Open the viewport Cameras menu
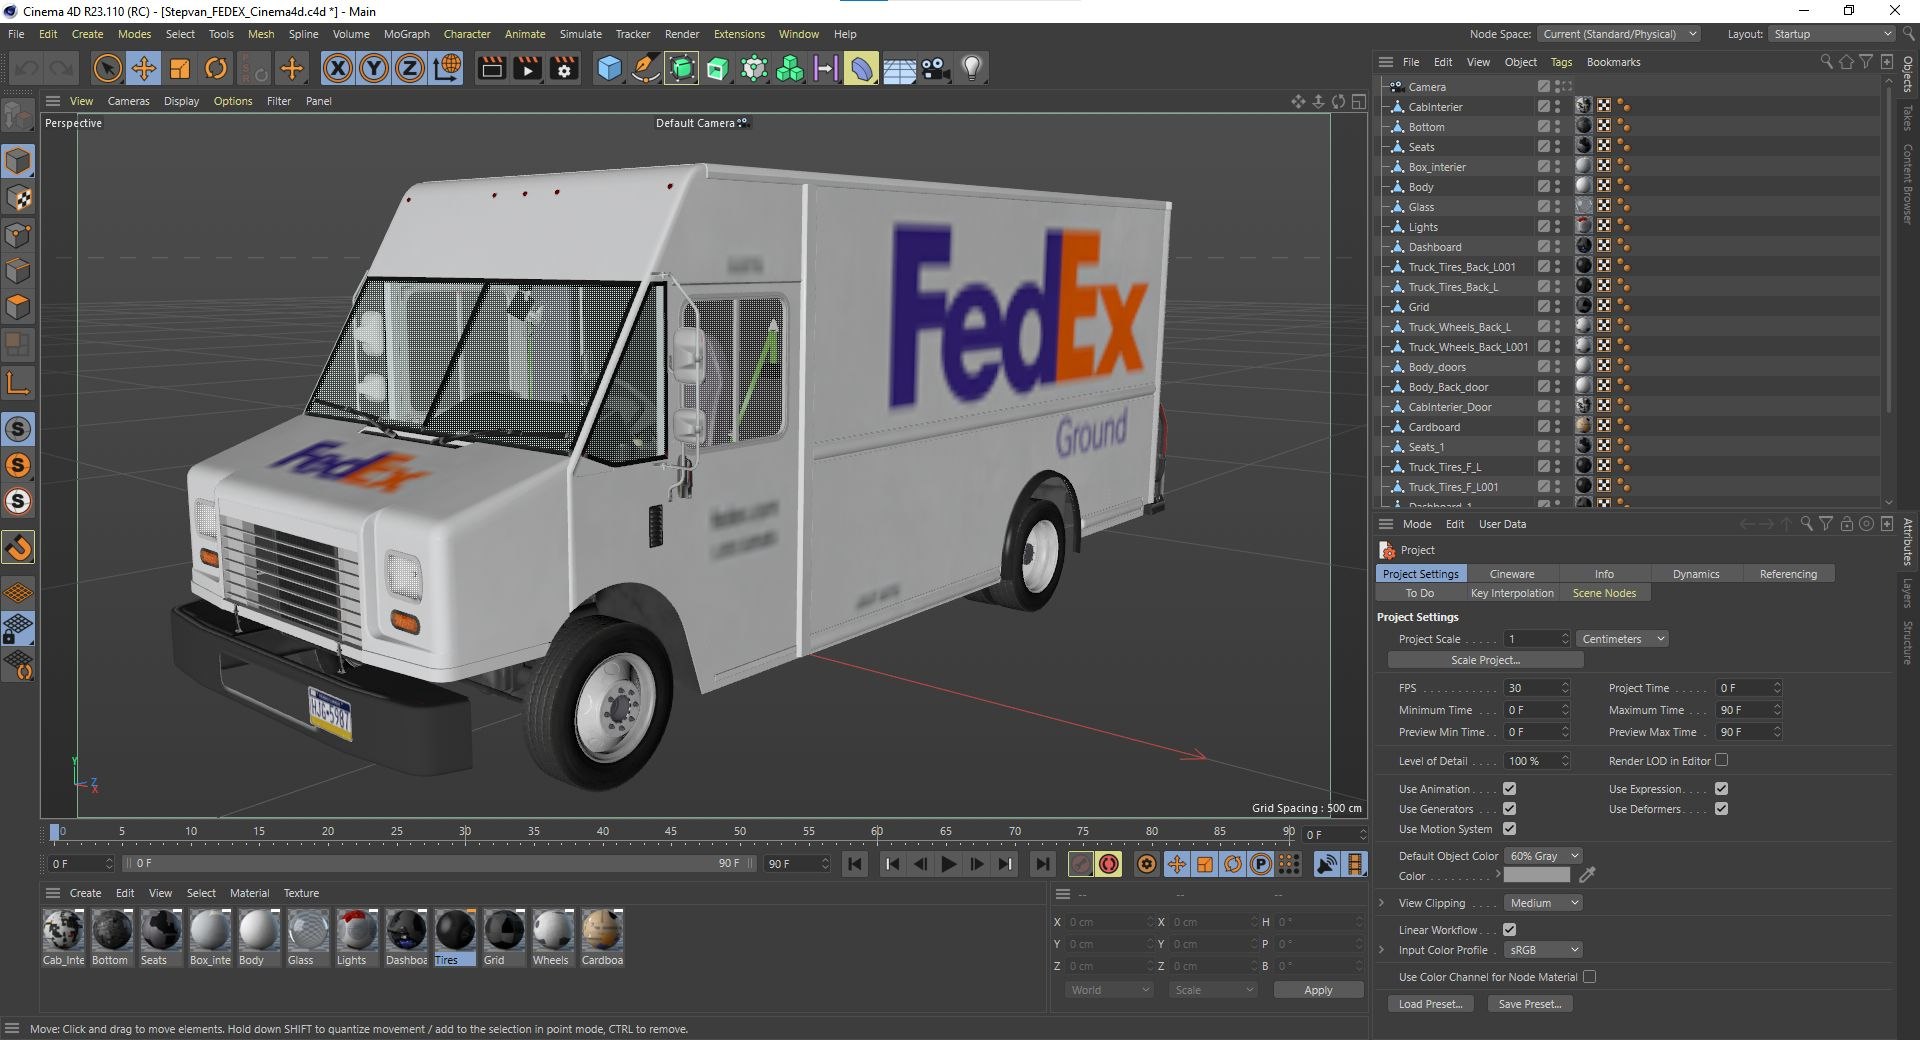The width and height of the screenshot is (1920, 1040). coord(128,101)
